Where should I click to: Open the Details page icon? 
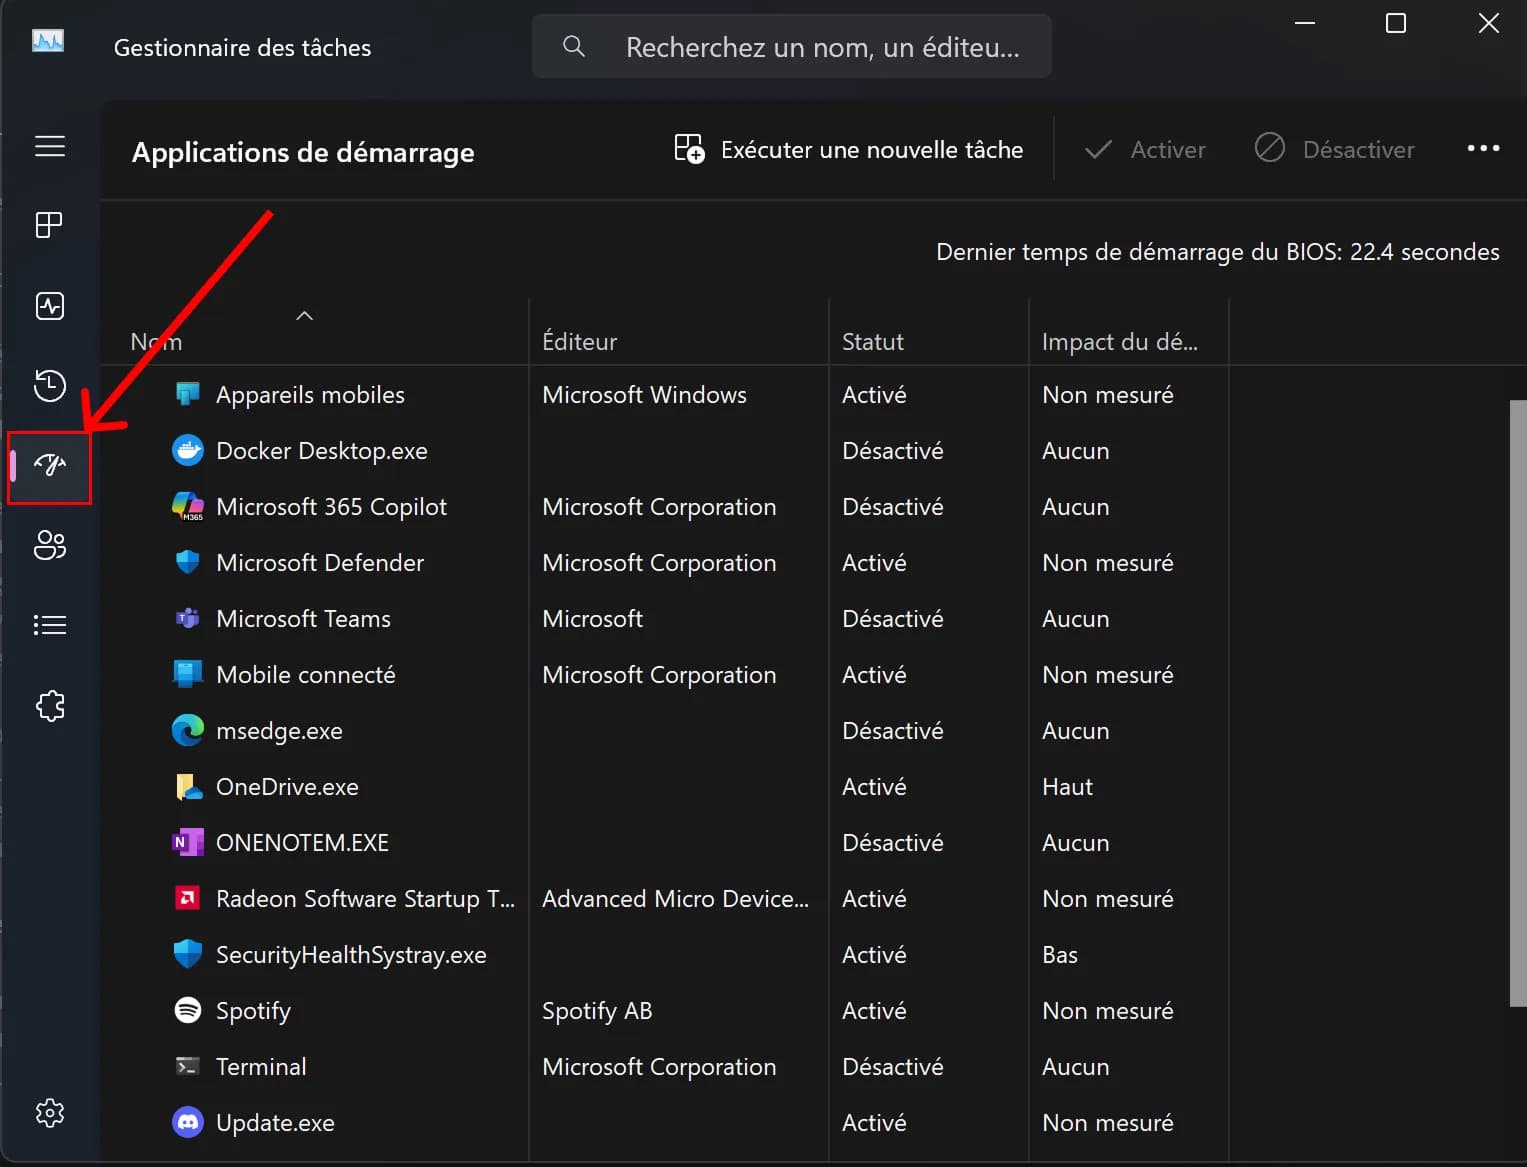point(50,625)
